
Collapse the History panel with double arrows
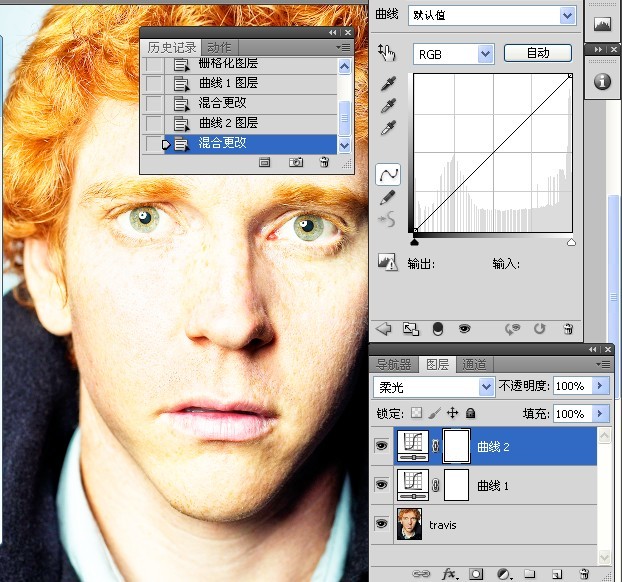click(x=332, y=33)
